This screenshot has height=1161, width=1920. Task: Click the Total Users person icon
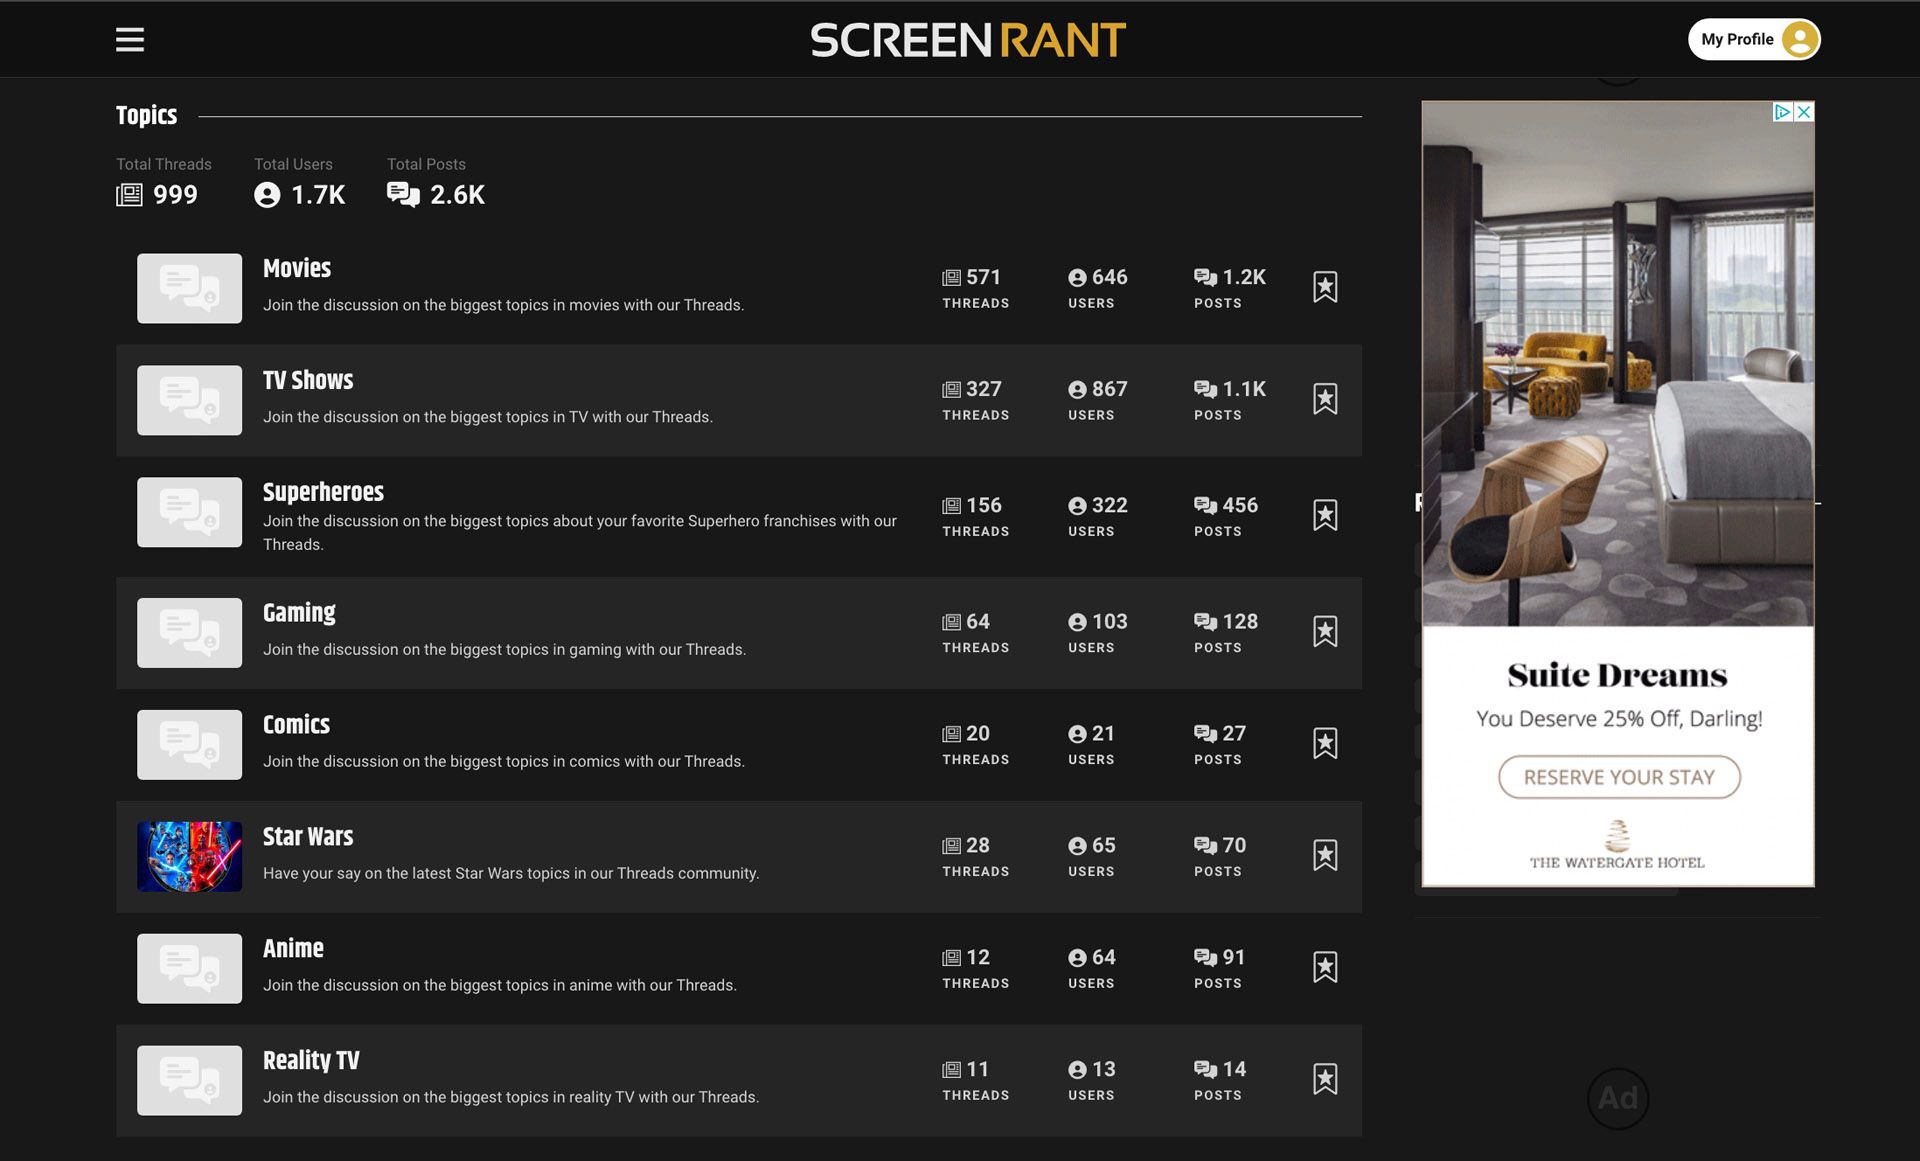(267, 195)
